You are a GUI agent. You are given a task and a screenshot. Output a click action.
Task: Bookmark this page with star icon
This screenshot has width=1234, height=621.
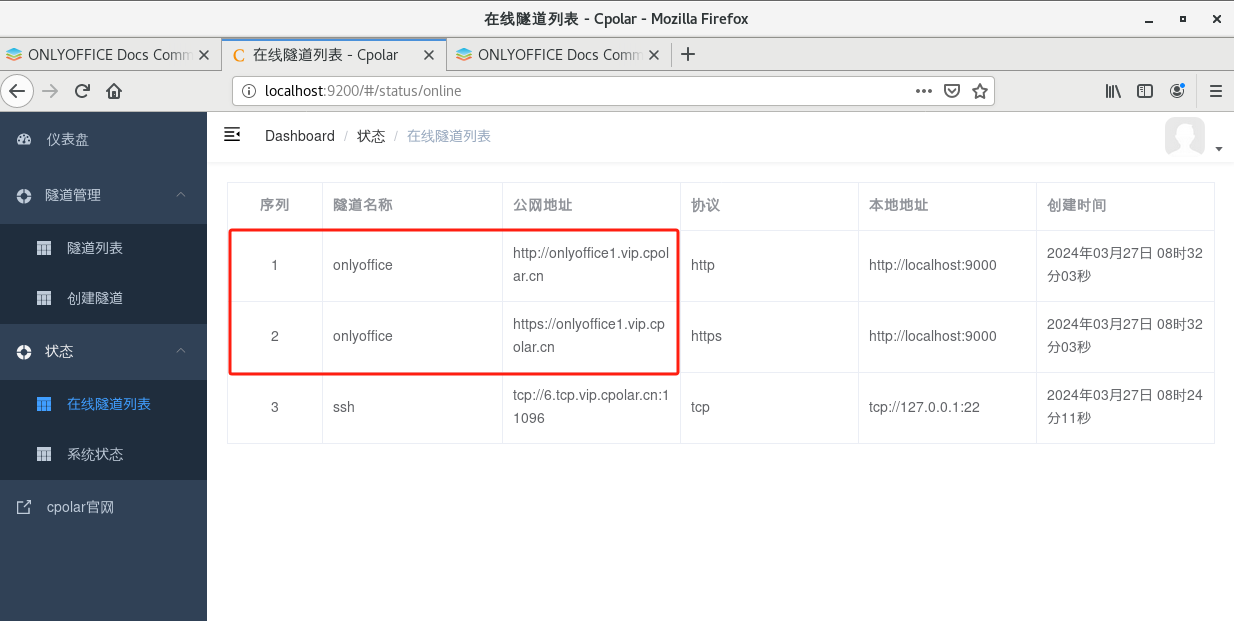(x=980, y=91)
